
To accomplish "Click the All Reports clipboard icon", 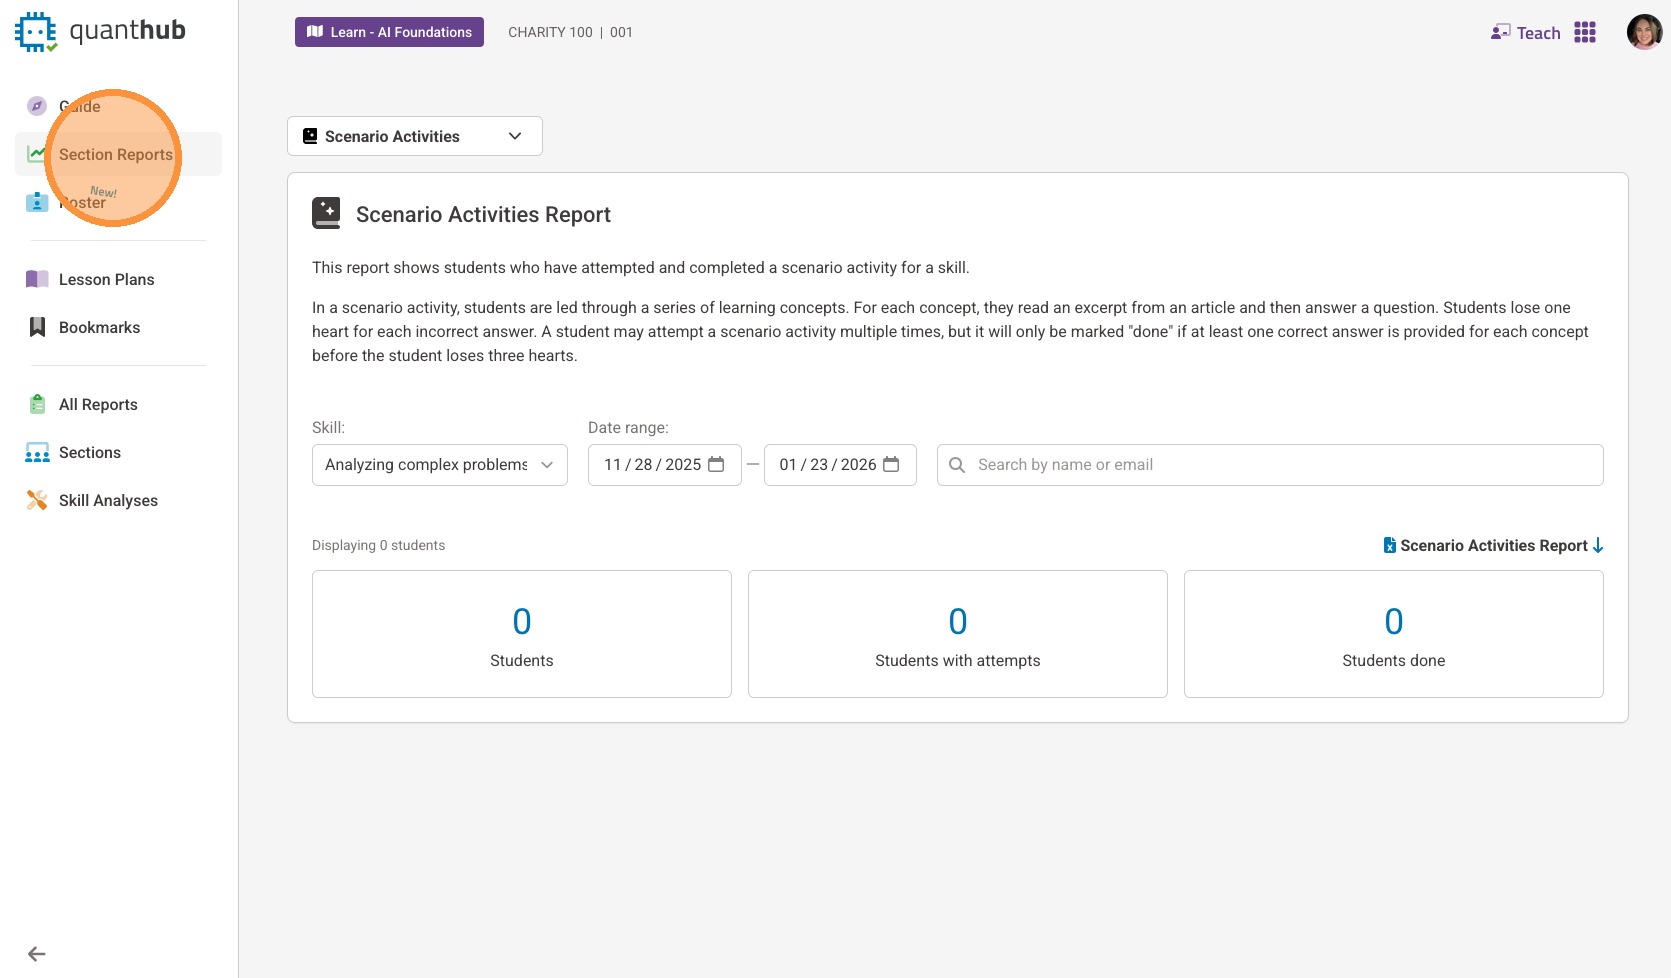I will pyautogui.click(x=37, y=404).
